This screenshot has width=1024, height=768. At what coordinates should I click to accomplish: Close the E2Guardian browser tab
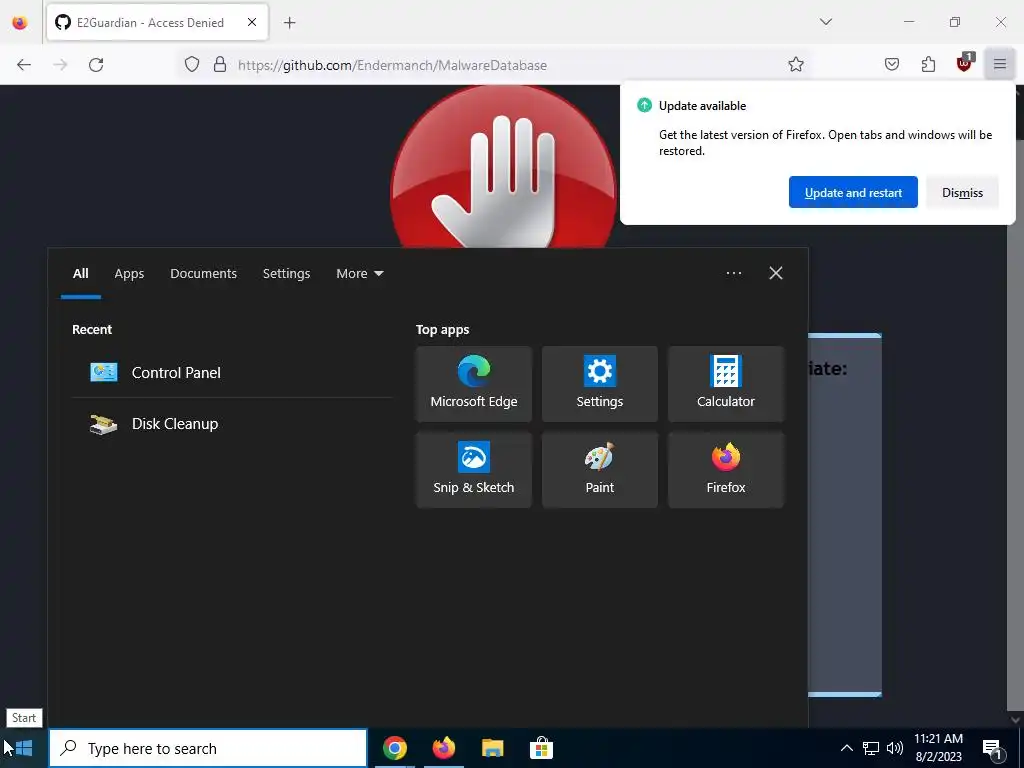click(x=251, y=22)
